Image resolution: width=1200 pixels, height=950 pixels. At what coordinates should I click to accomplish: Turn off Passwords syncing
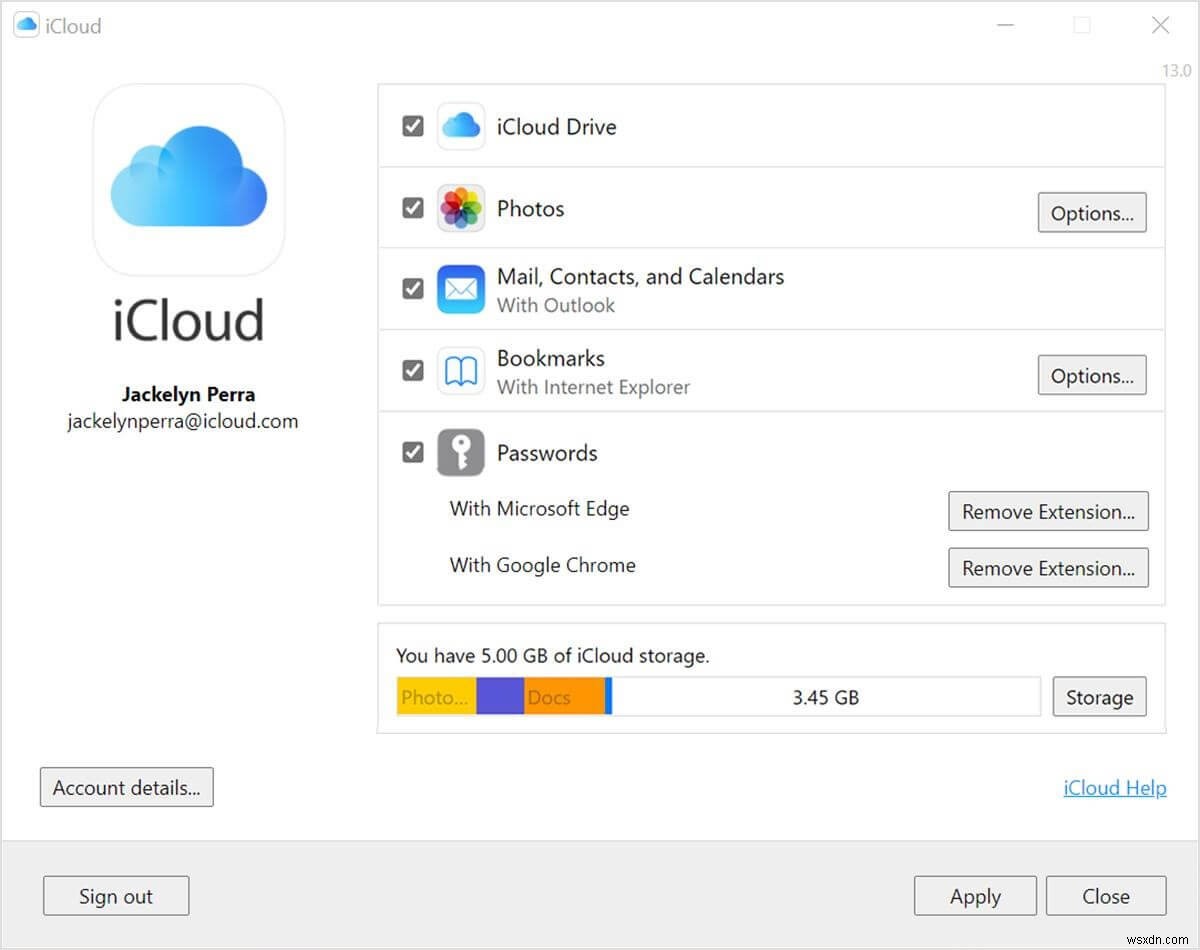412,452
